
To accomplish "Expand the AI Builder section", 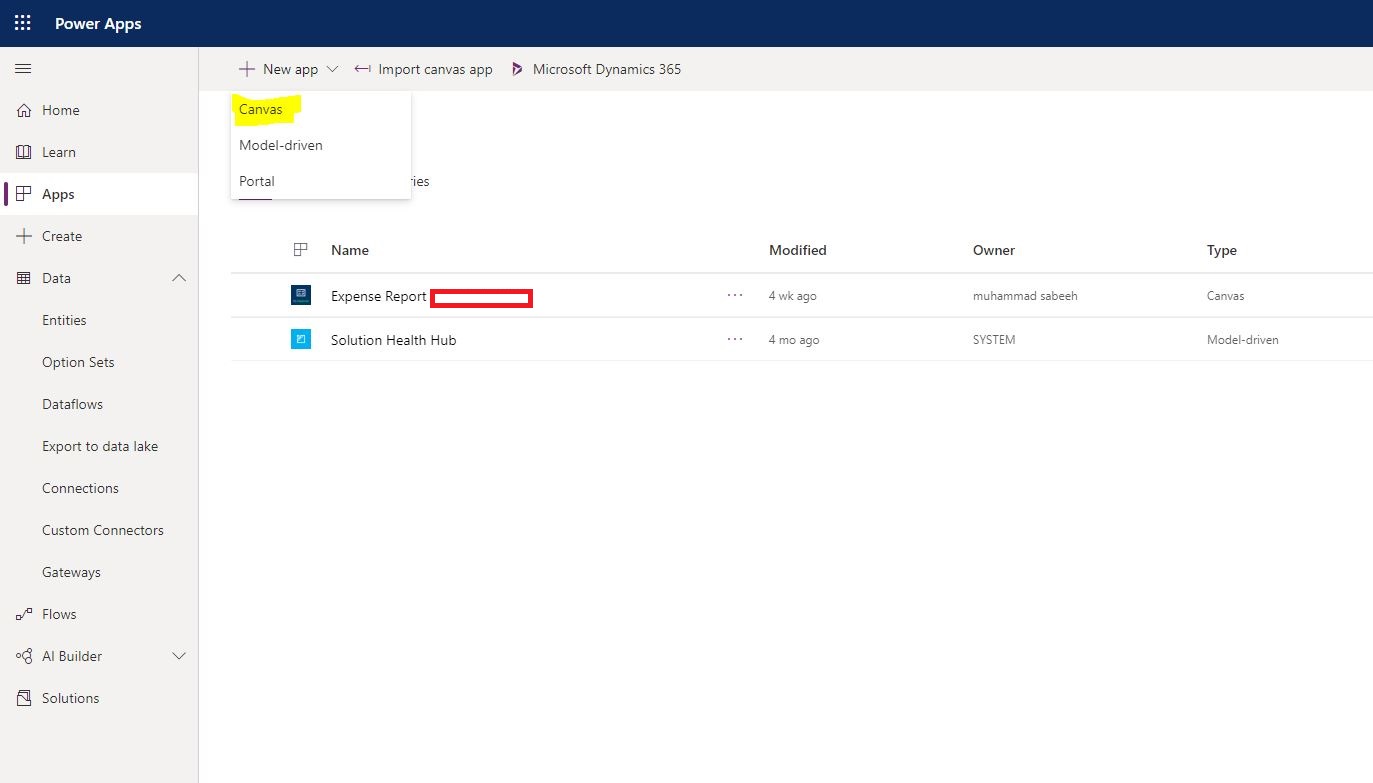I will (178, 656).
